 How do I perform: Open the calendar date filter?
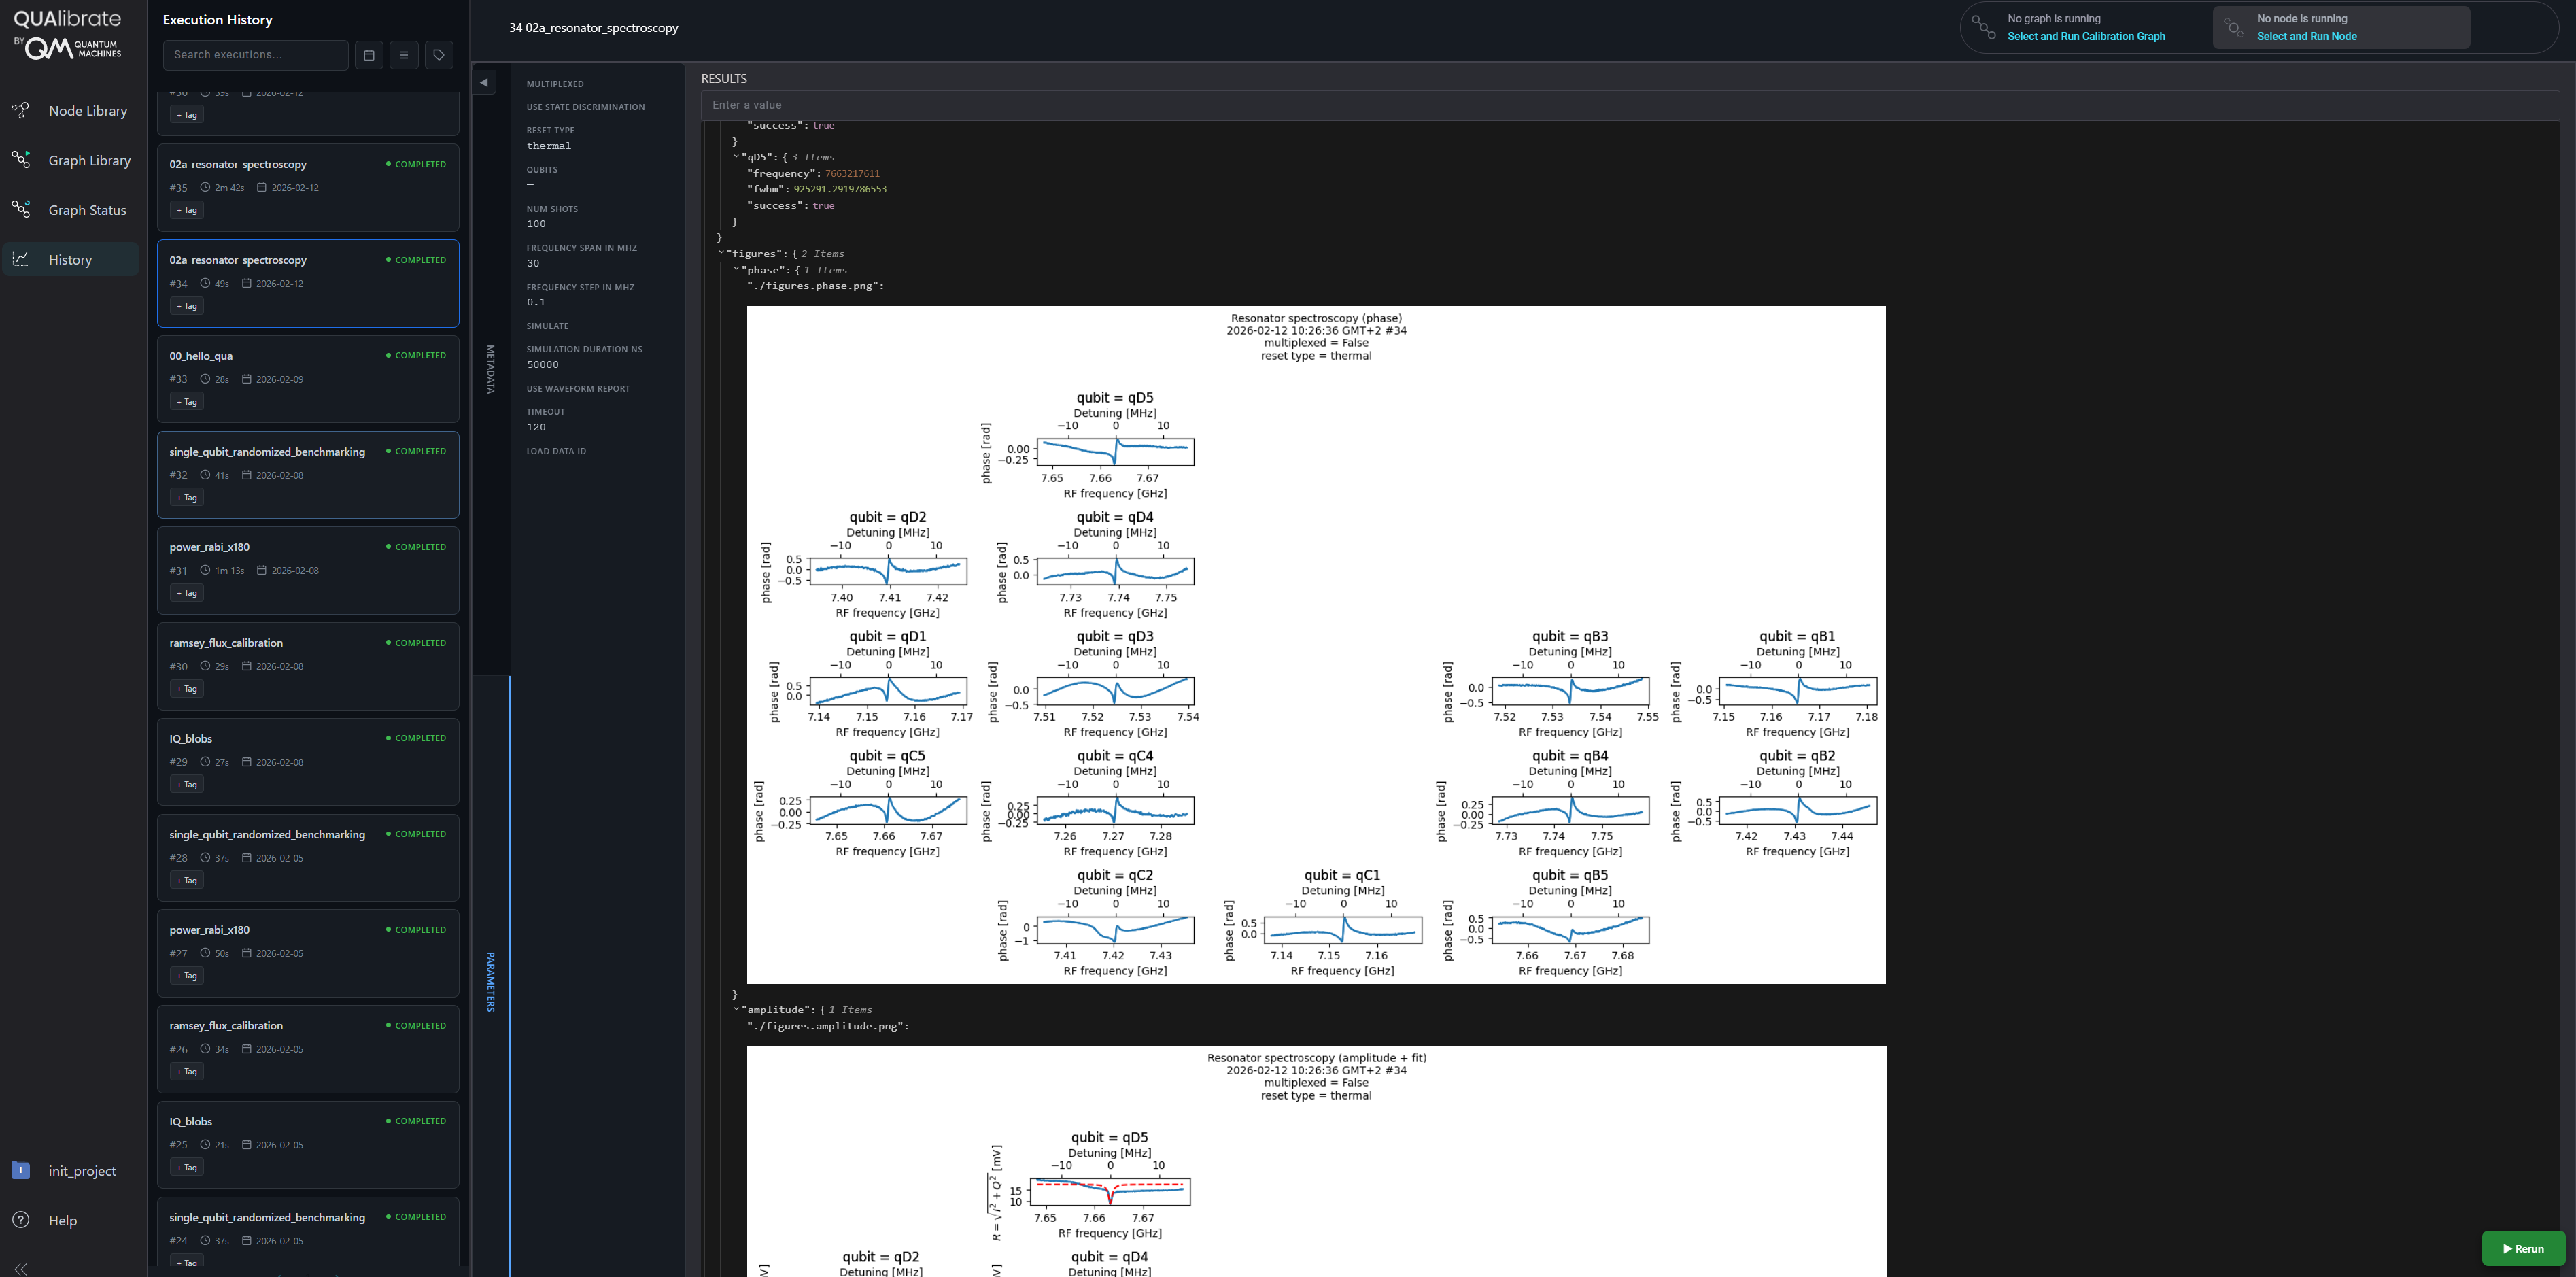point(369,55)
